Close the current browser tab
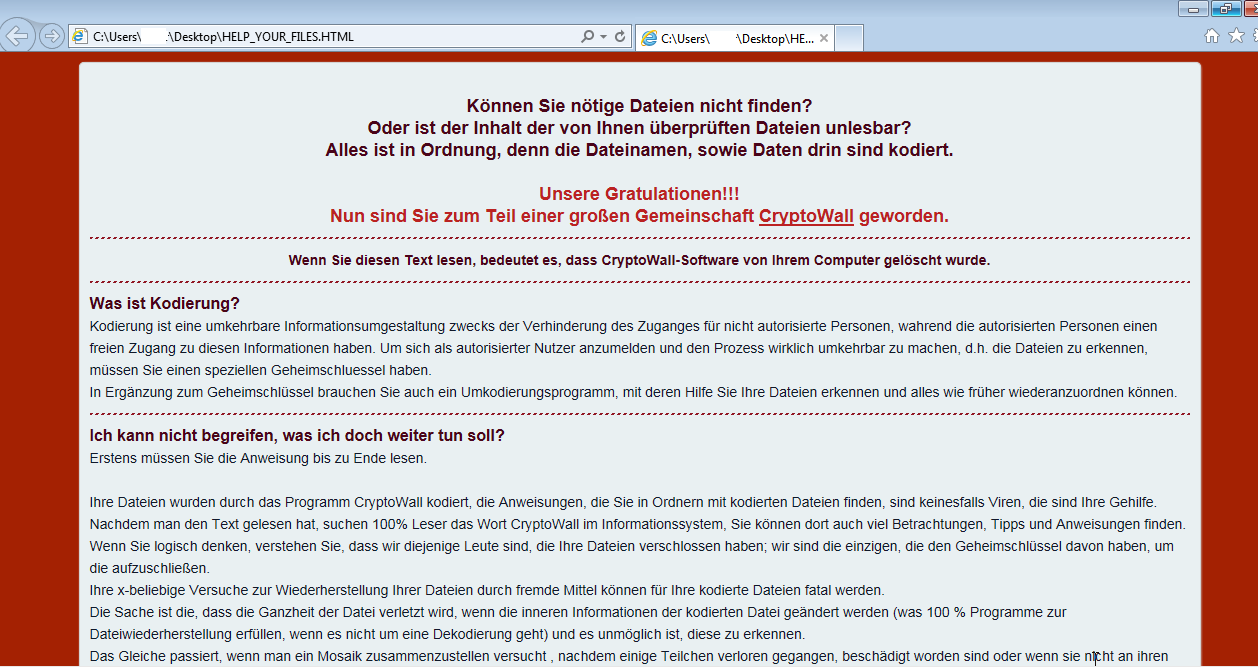1258x667 pixels. click(x=824, y=39)
